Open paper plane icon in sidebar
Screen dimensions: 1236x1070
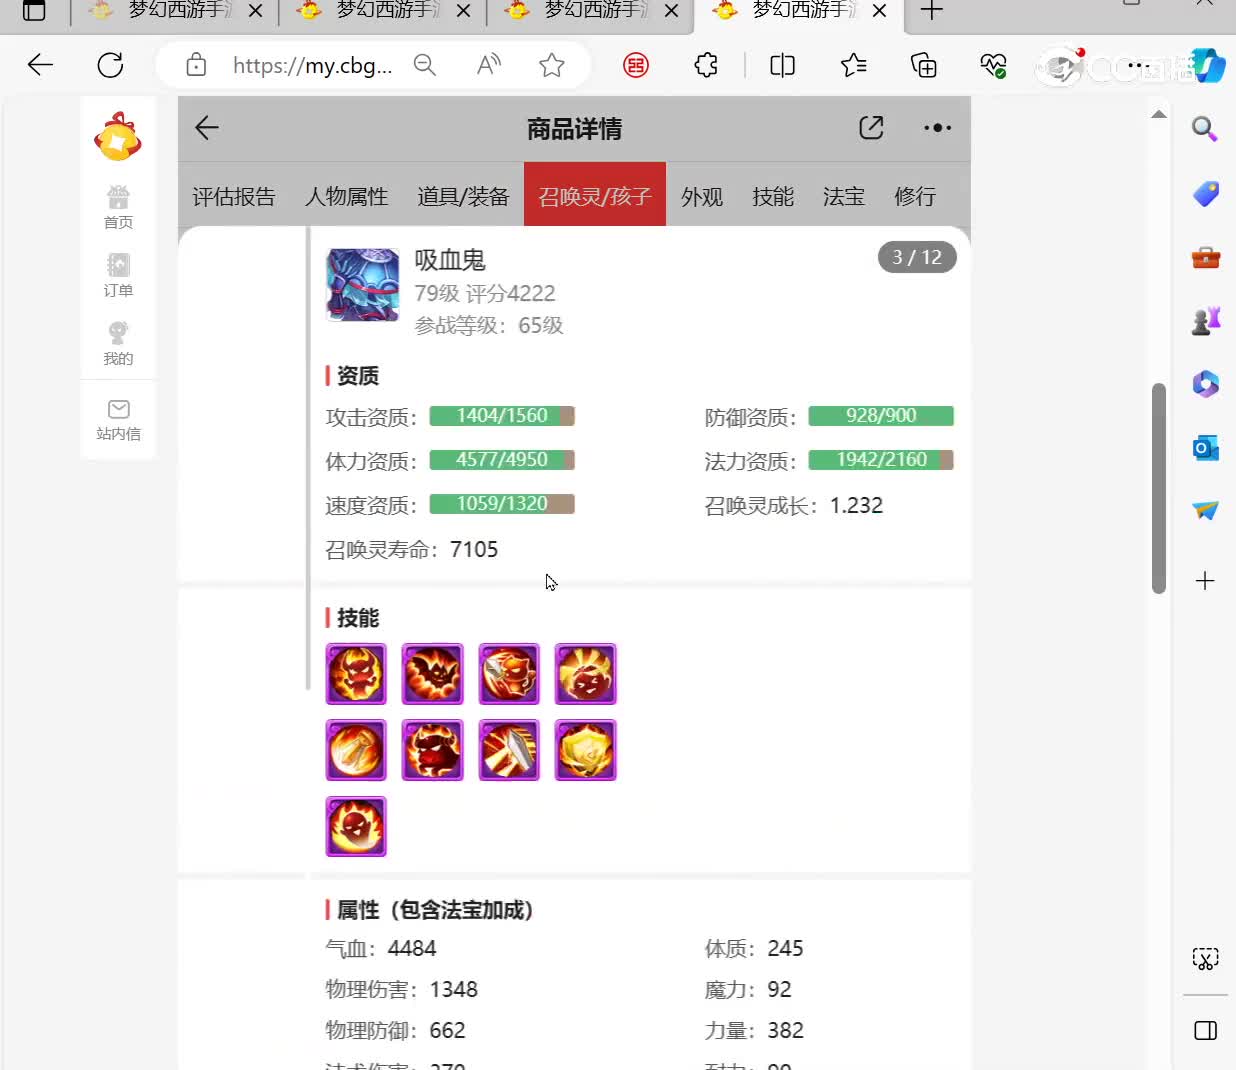coord(1205,510)
